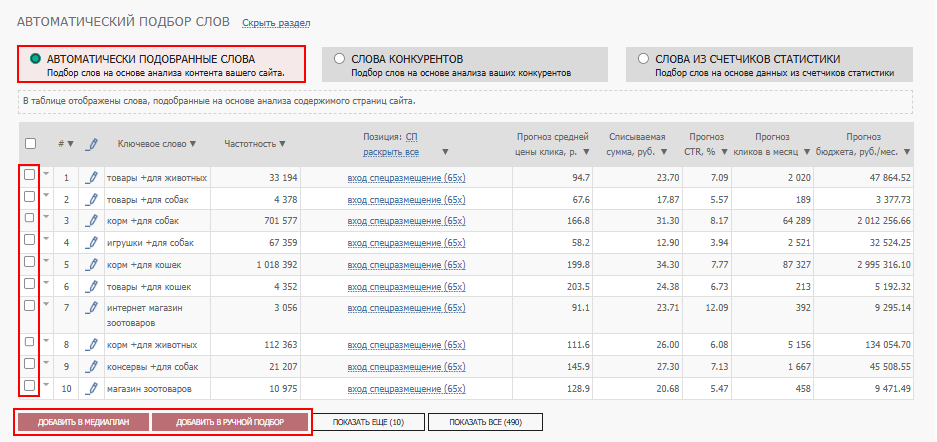The image size is (937, 442).
Task: Click pencil edit icon for «корм +для собак»
Action: tap(92, 220)
